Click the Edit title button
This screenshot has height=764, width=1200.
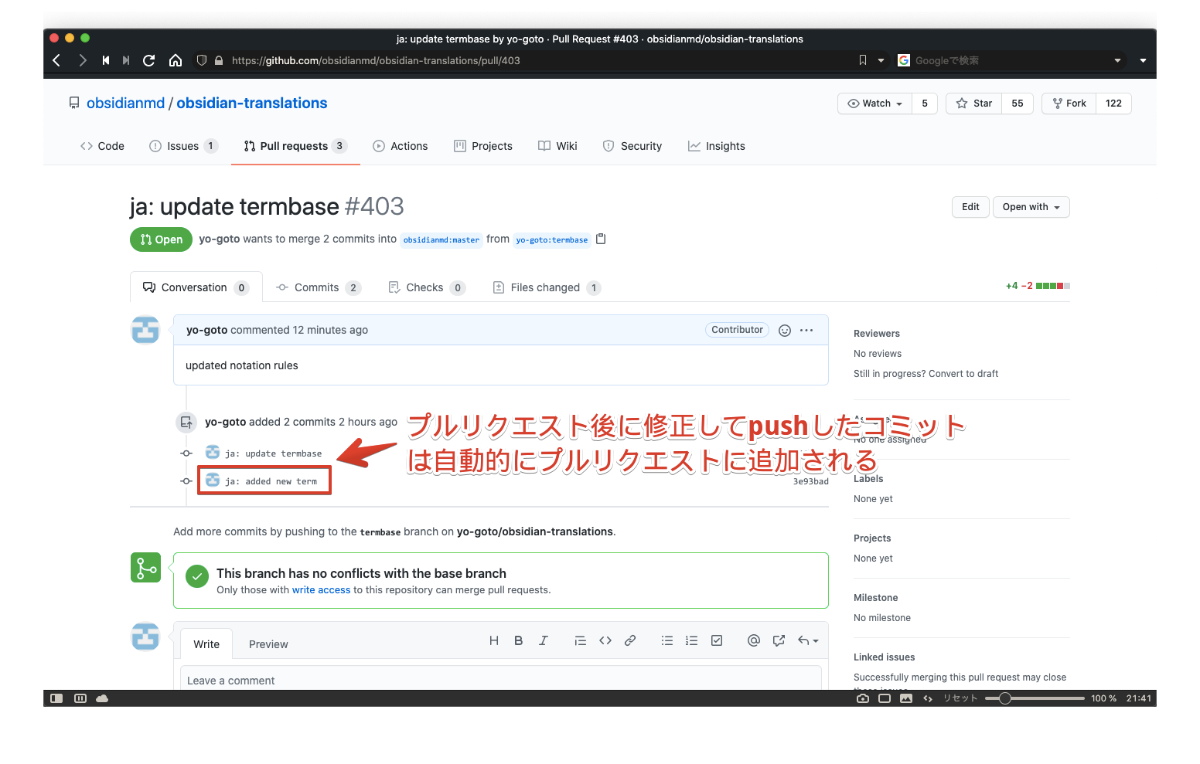click(970, 207)
